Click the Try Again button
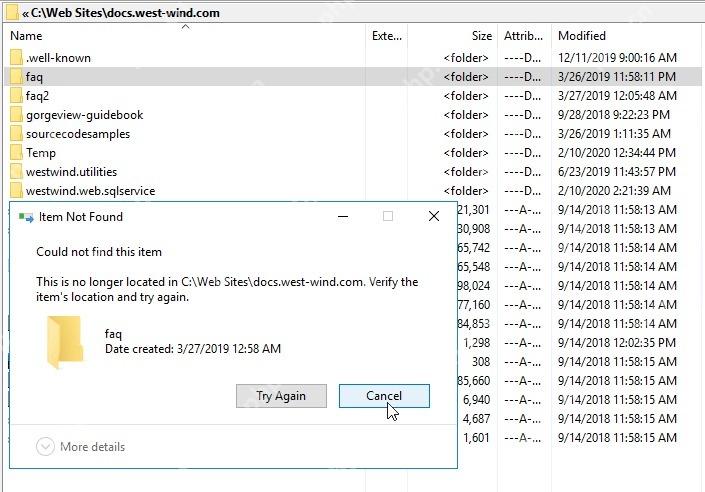This screenshot has height=492, width=705. (x=281, y=396)
